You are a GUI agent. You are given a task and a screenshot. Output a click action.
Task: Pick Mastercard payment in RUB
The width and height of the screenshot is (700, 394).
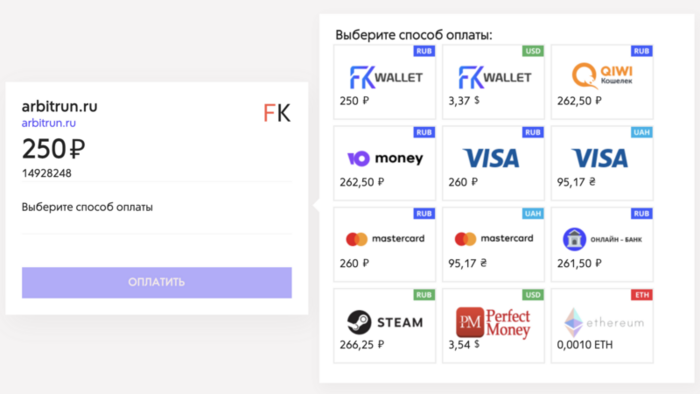384,245
